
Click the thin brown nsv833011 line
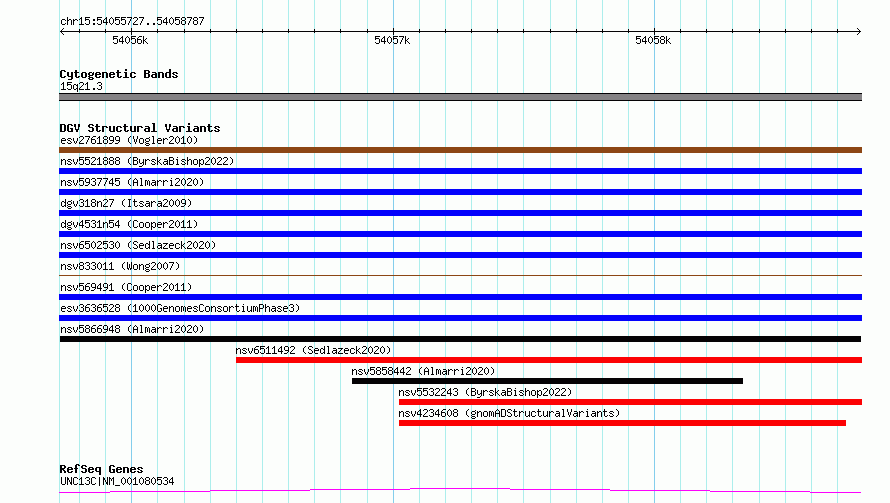460,275
